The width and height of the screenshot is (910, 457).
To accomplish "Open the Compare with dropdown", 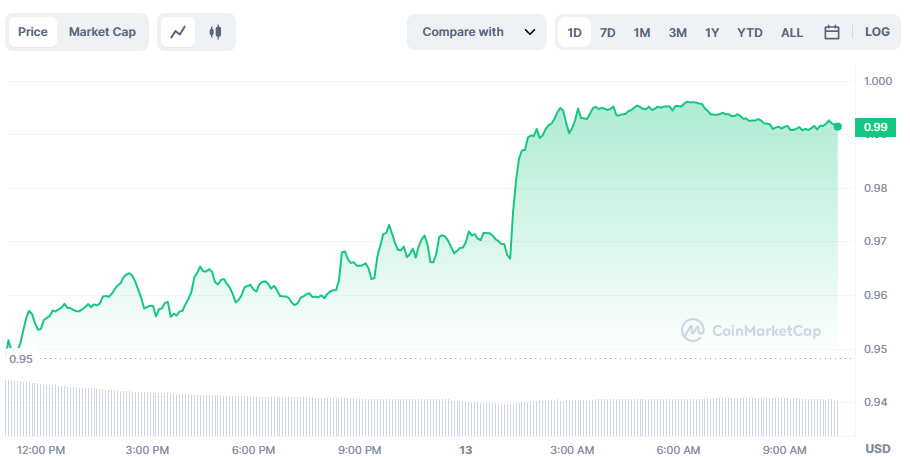I will click(476, 32).
